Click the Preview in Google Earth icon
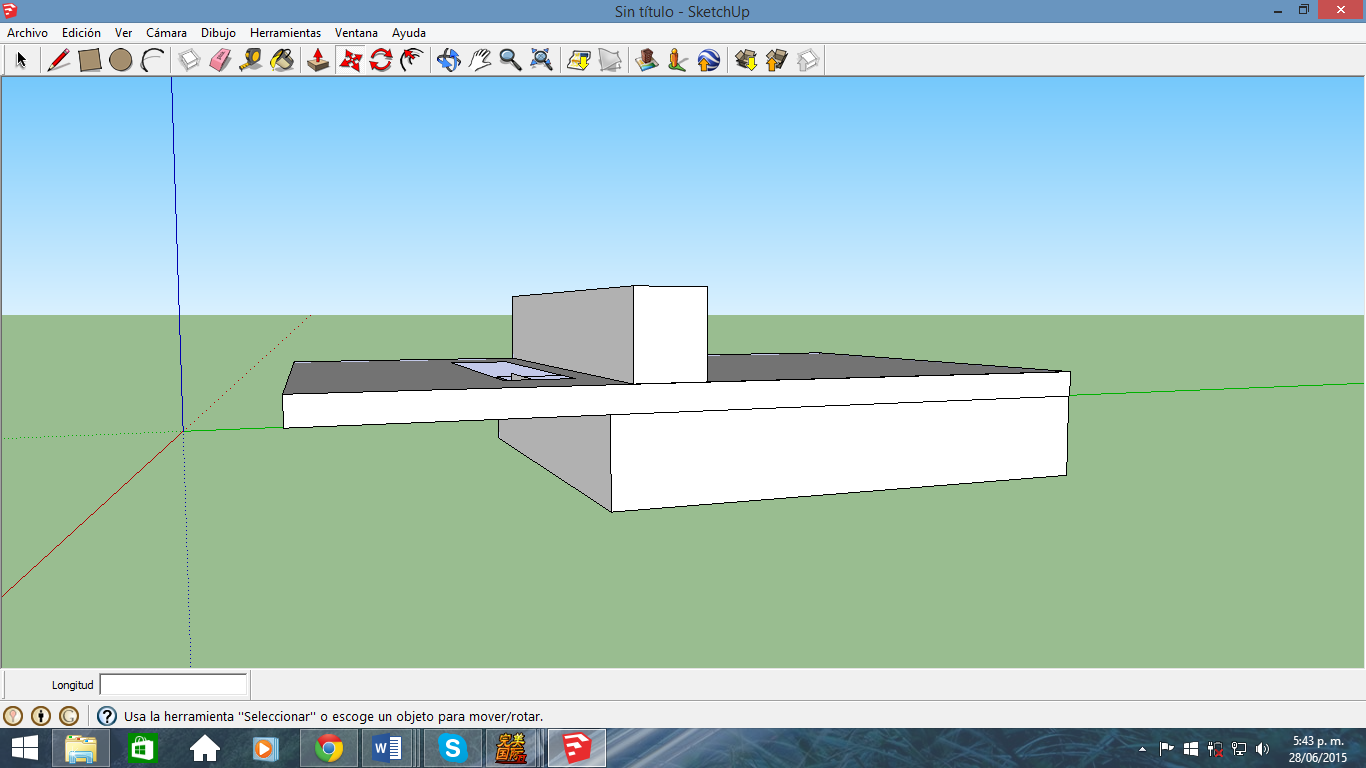1366x768 pixels. (709, 60)
